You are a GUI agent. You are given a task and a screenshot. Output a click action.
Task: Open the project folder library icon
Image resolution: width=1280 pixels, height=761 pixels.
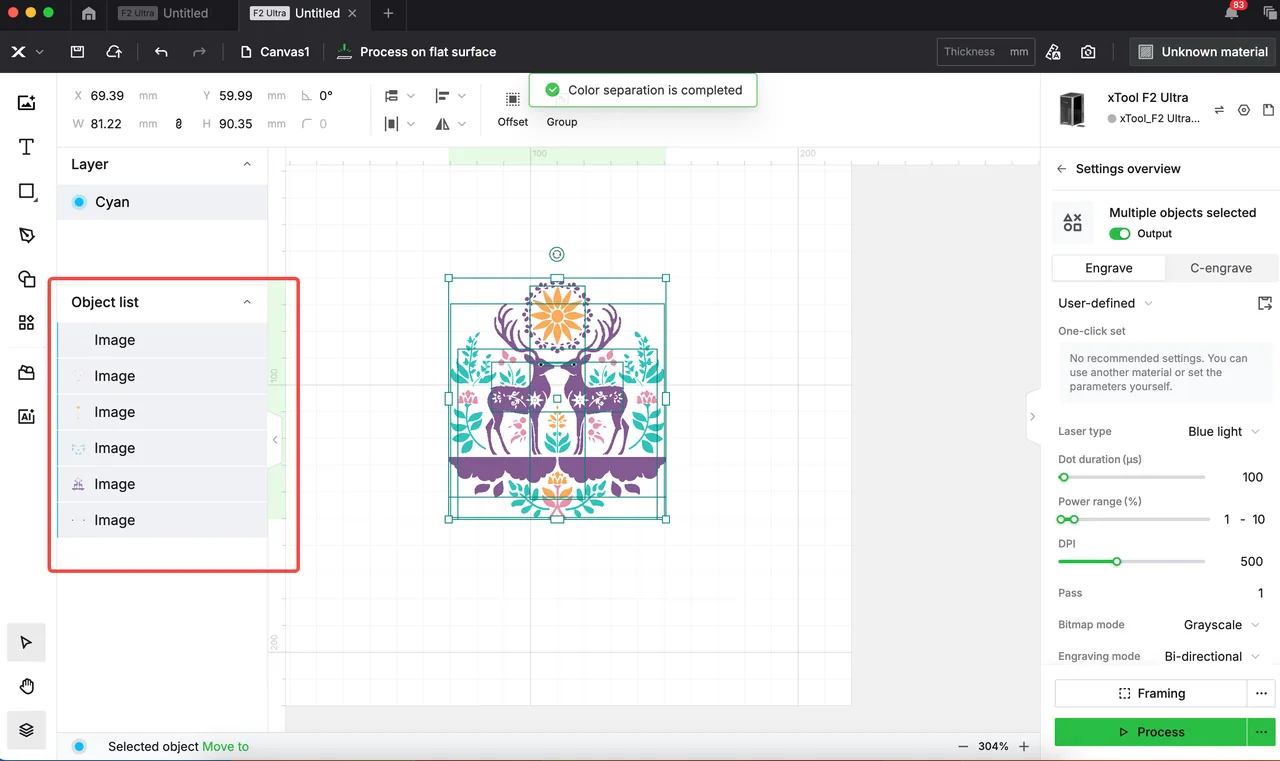[x=26, y=373]
